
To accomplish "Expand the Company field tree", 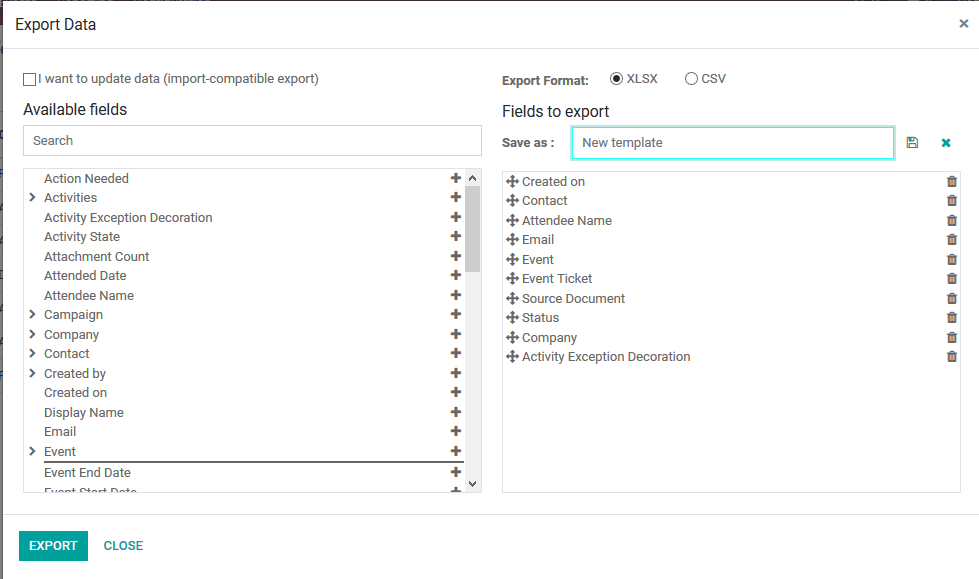I will (32, 334).
